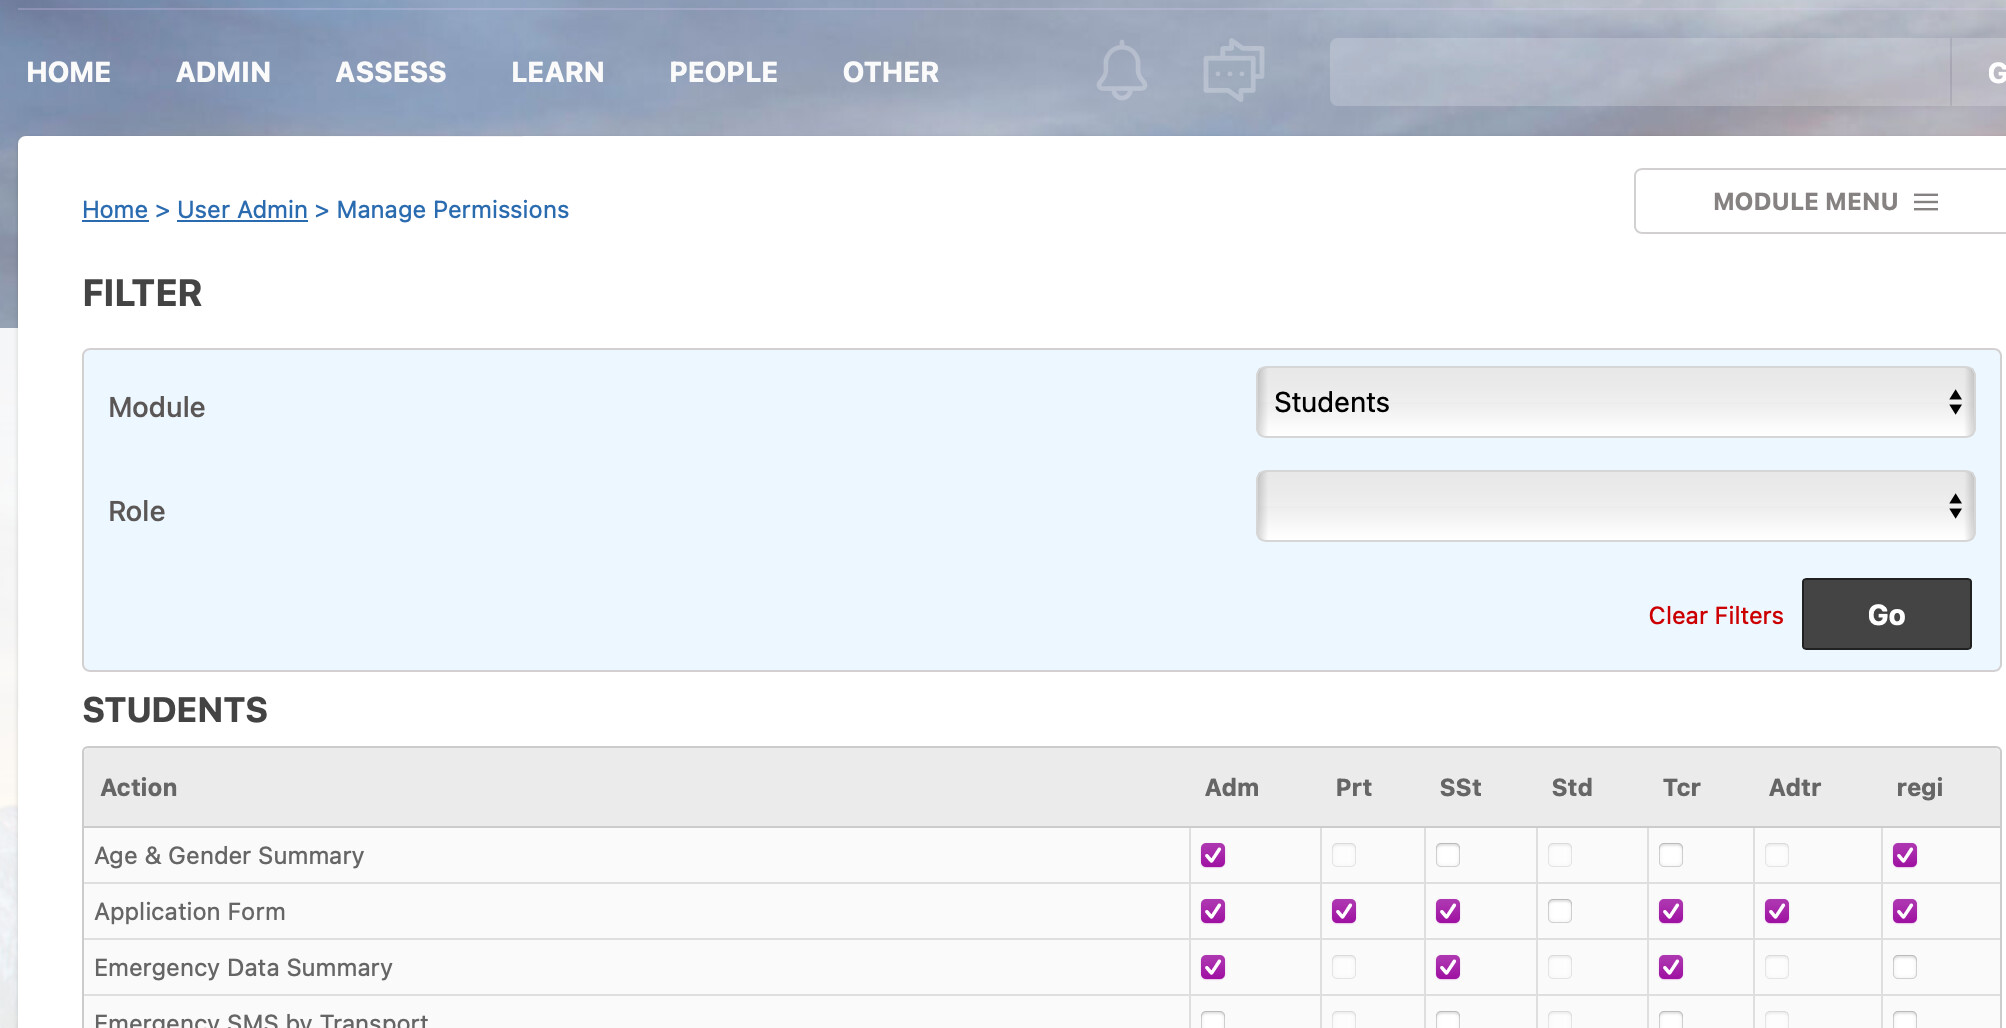Check regi for Emergency Data Summary
Screen dimensions: 2006x1028
tap(1905, 967)
